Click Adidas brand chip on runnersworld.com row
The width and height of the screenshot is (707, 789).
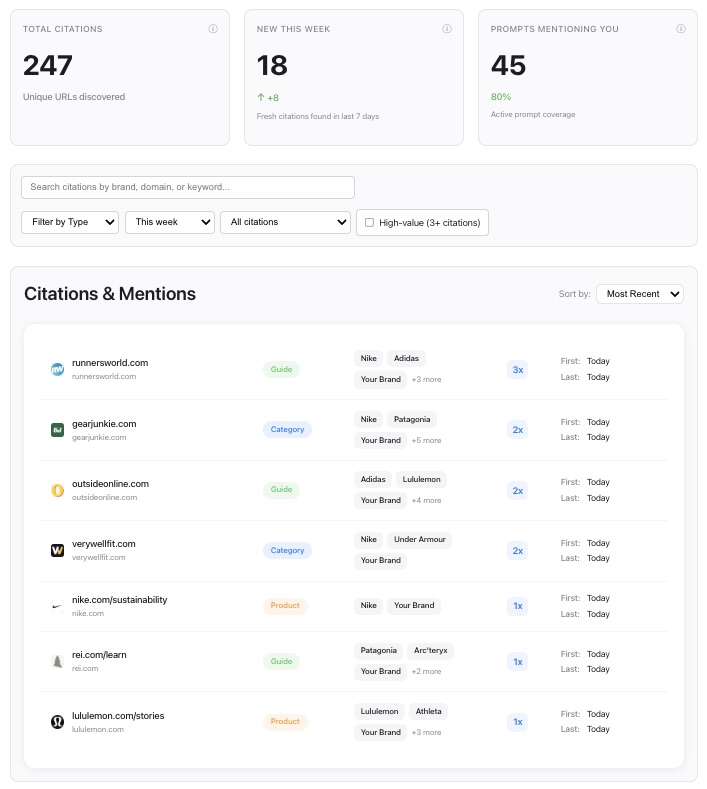point(406,358)
